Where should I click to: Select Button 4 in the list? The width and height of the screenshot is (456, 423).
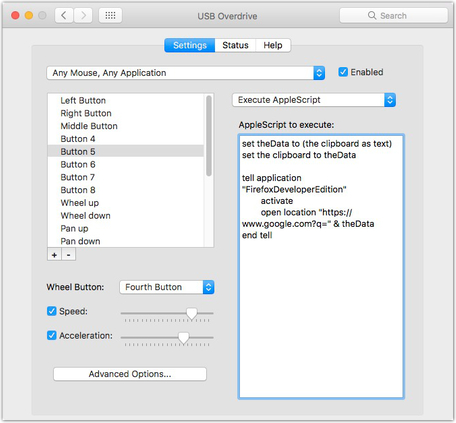pos(126,139)
